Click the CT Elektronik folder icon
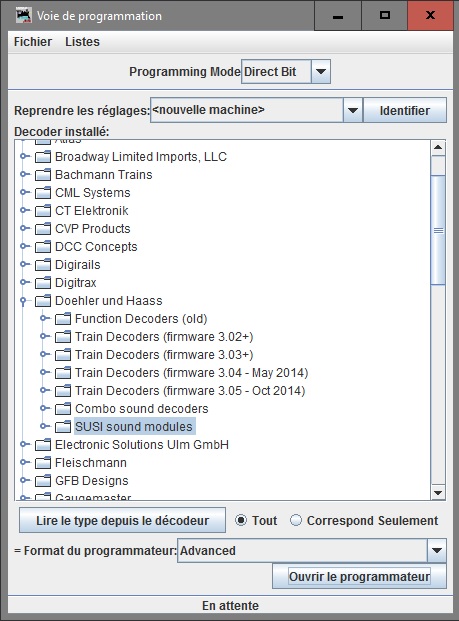 [43, 211]
